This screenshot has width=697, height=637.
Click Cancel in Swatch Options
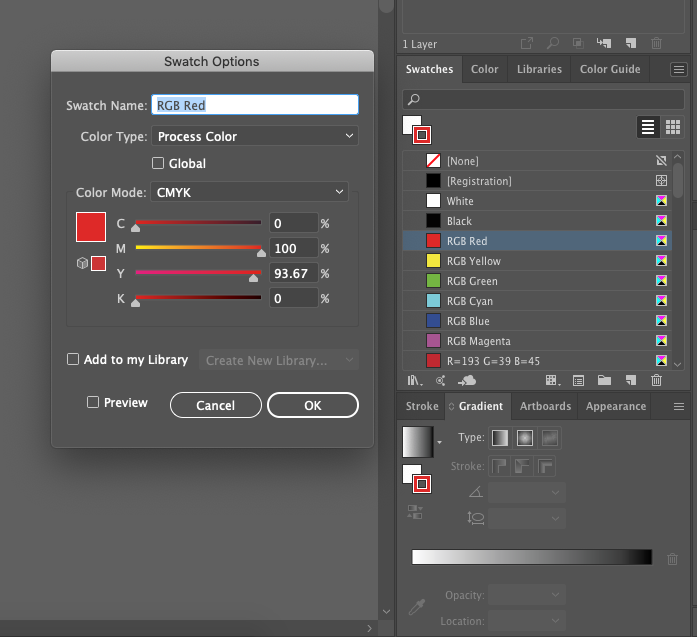(216, 405)
